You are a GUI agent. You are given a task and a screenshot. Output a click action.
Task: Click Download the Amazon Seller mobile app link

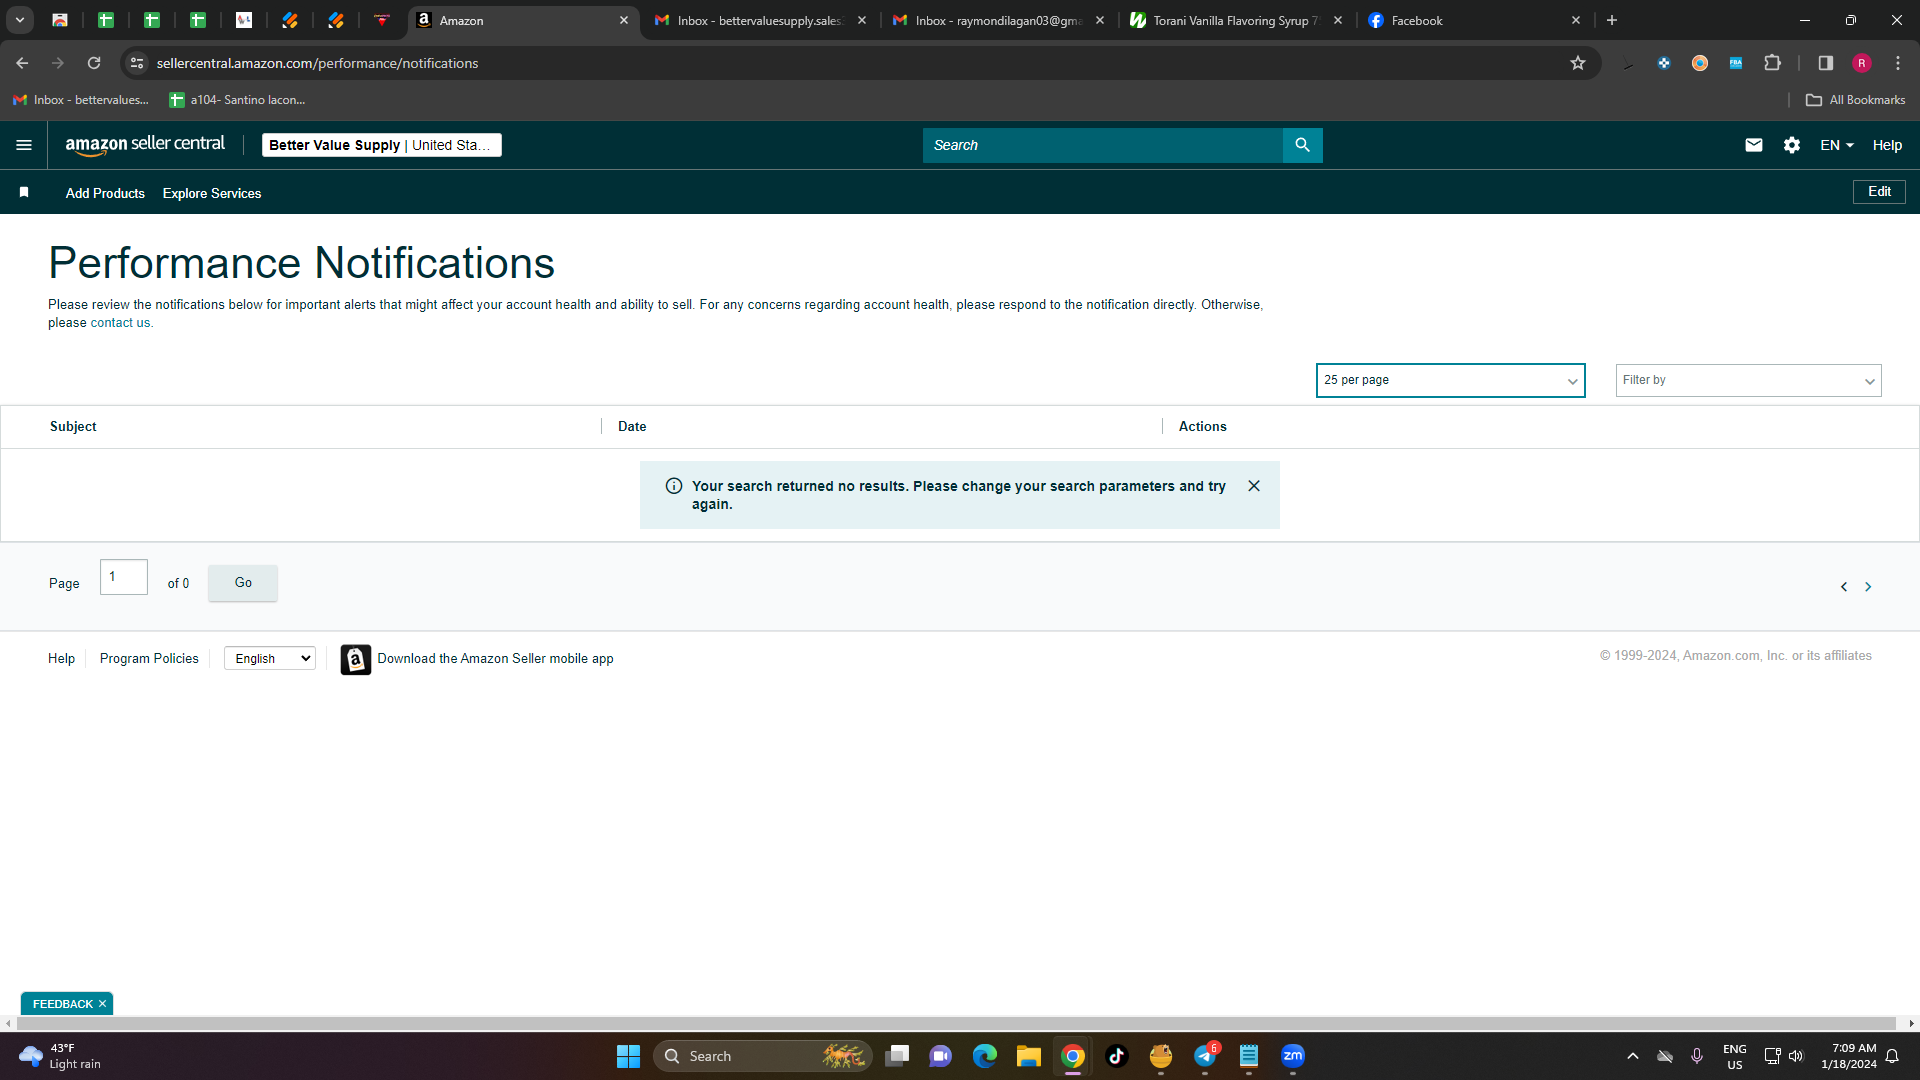pos(495,658)
